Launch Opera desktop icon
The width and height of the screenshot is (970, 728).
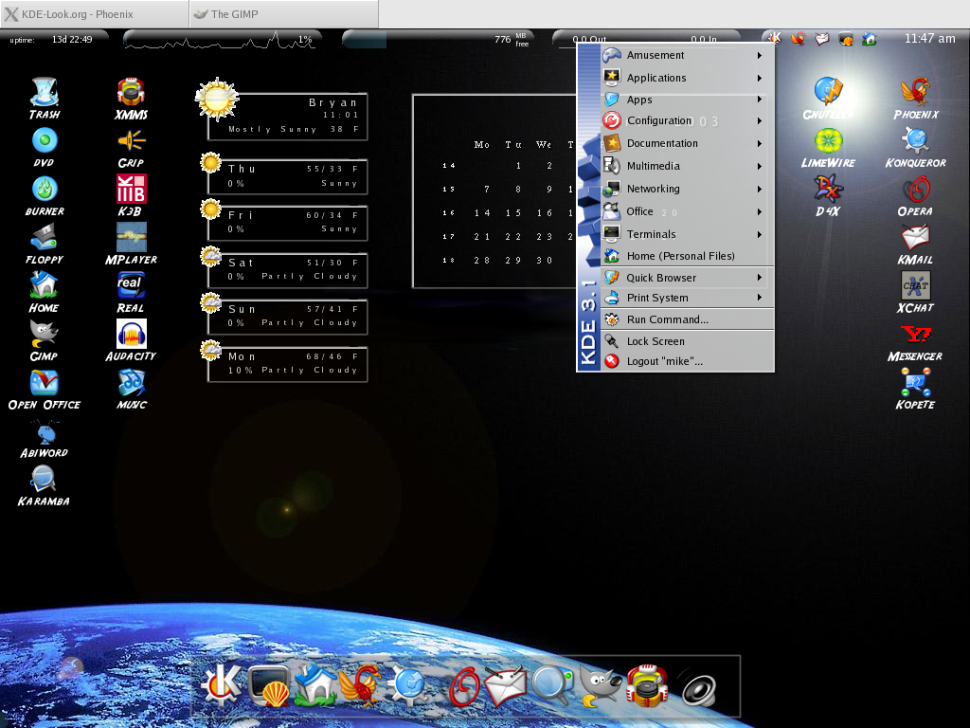tap(916, 195)
